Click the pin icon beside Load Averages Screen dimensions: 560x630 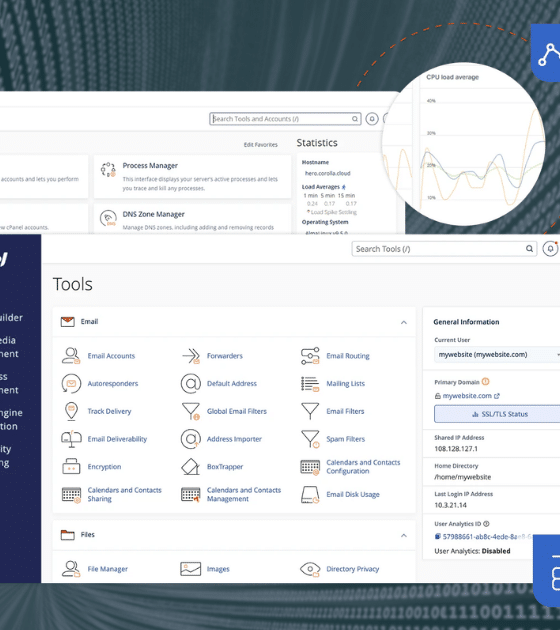(x=343, y=187)
